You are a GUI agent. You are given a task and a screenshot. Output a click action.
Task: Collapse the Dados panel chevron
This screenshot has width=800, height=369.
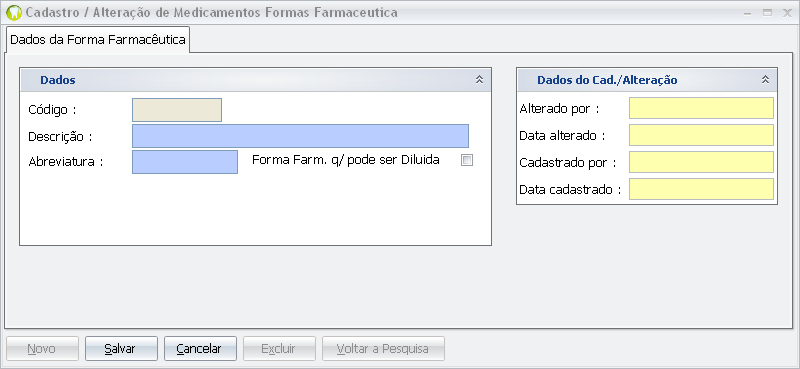(x=479, y=80)
